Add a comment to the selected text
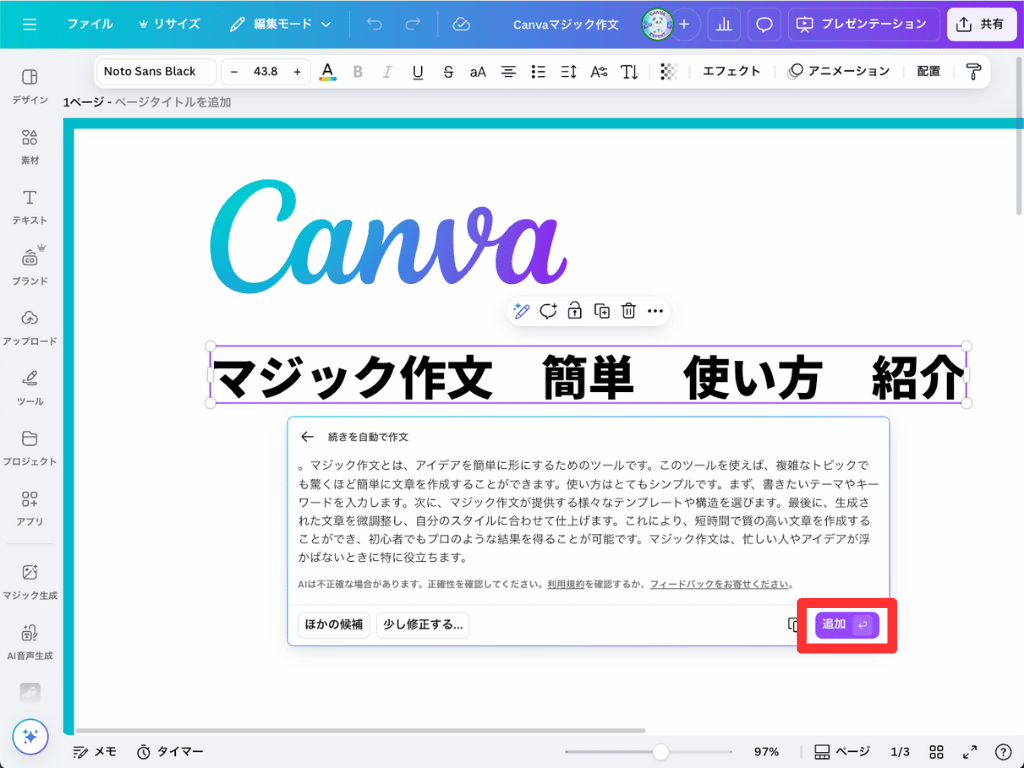The image size is (1024, 768). (548, 311)
